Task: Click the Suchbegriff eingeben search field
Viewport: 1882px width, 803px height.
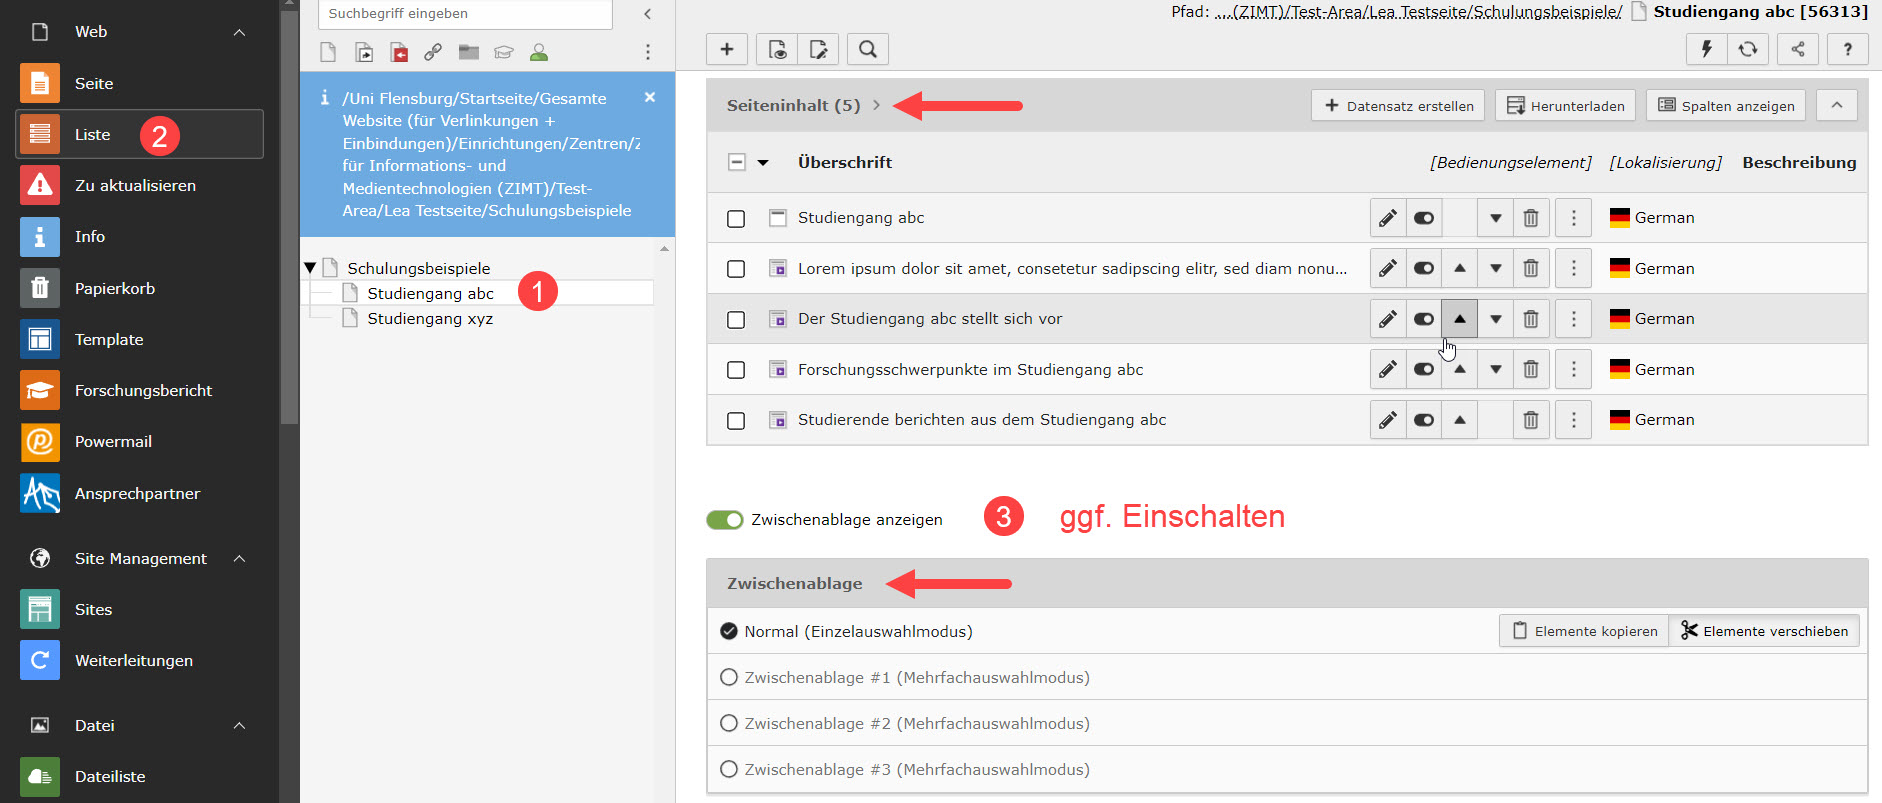Action: 465,14
